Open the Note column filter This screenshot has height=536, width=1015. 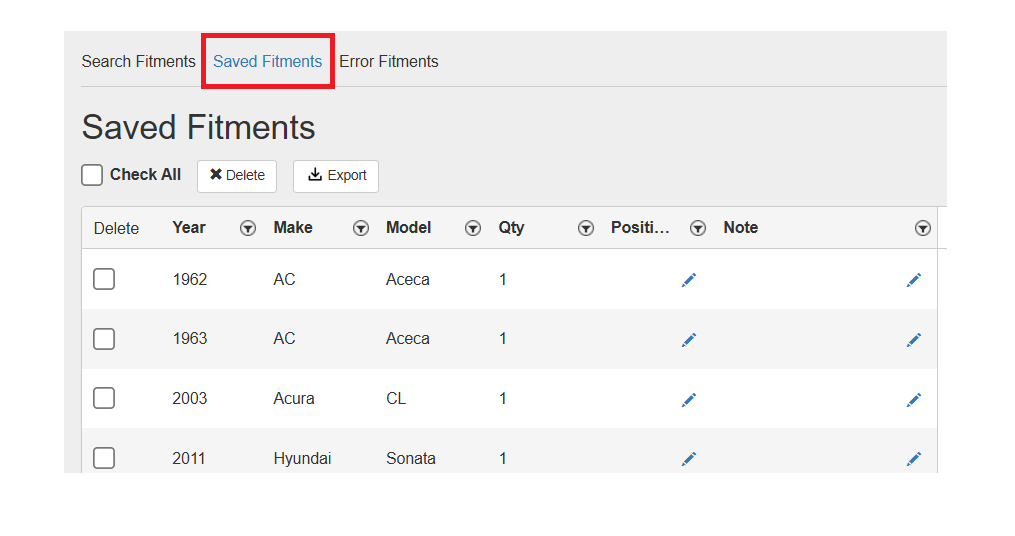pos(923,228)
